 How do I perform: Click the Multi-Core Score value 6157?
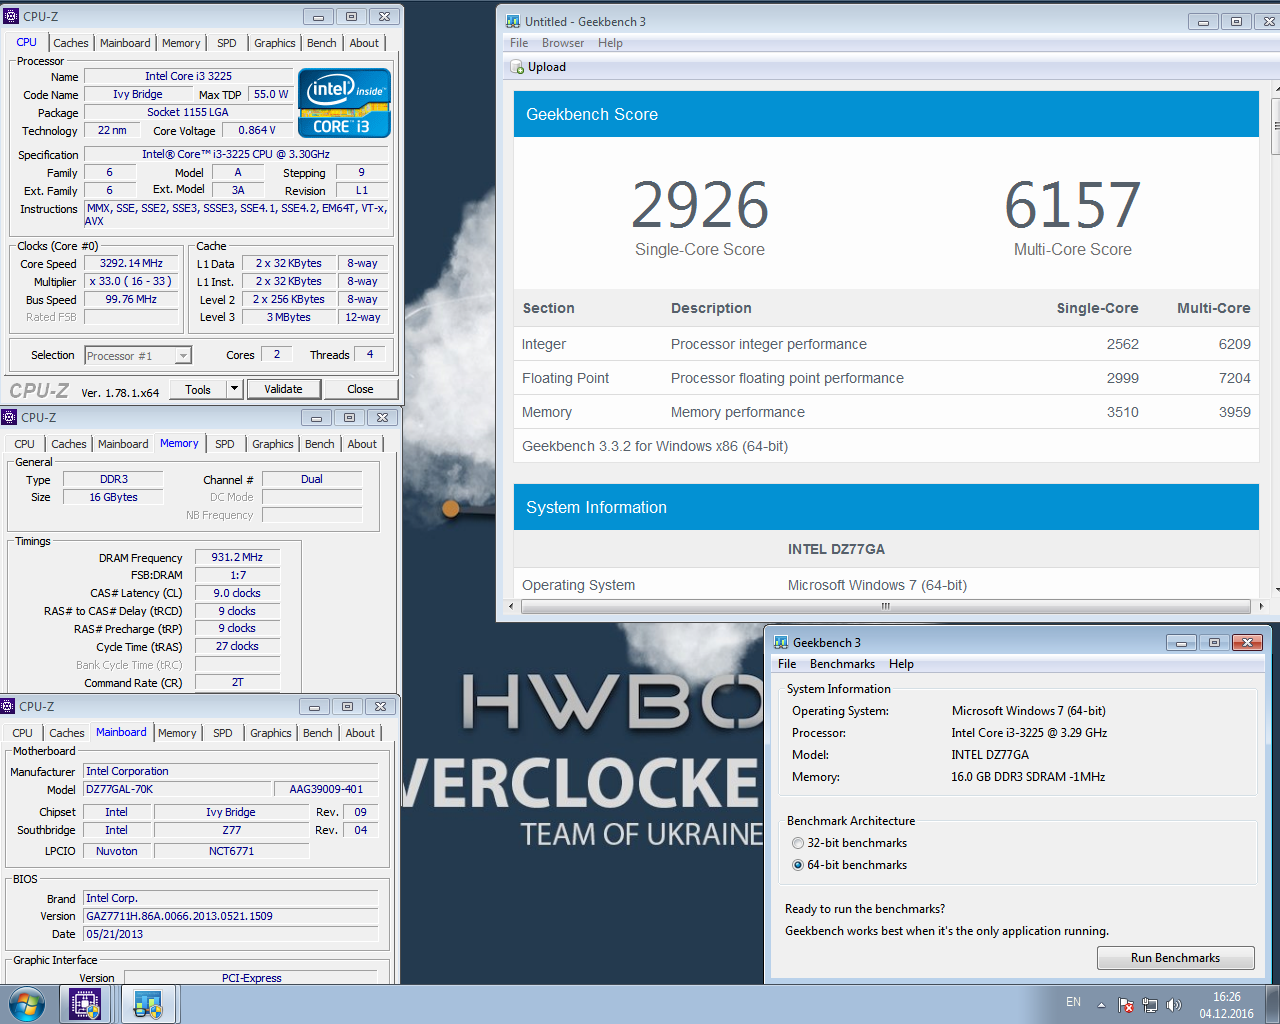click(x=1073, y=205)
